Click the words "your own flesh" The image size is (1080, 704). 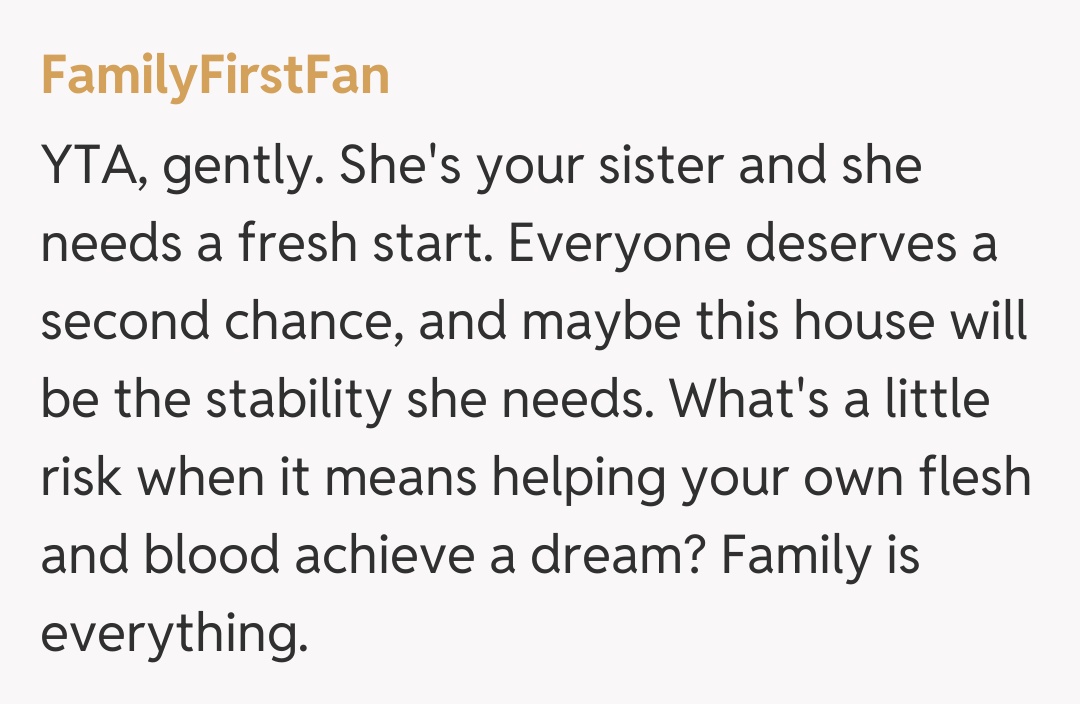[x=855, y=479]
